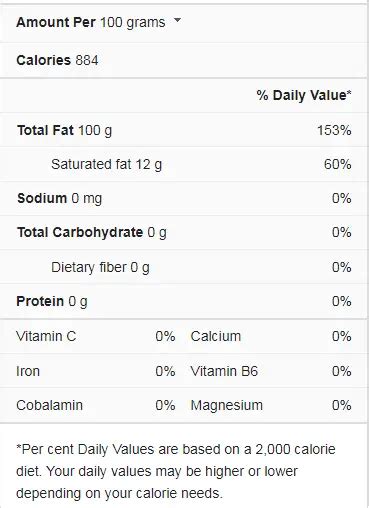This screenshot has width=369, height=508.
Task: Click the Protein 0 g row
Action: [x=183, y=301]
